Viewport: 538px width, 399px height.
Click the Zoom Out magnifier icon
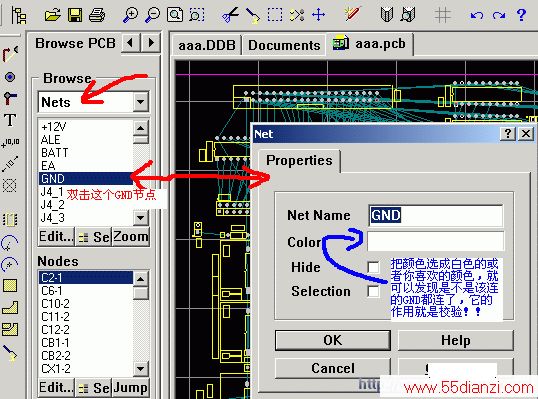[x=152, y=15]
